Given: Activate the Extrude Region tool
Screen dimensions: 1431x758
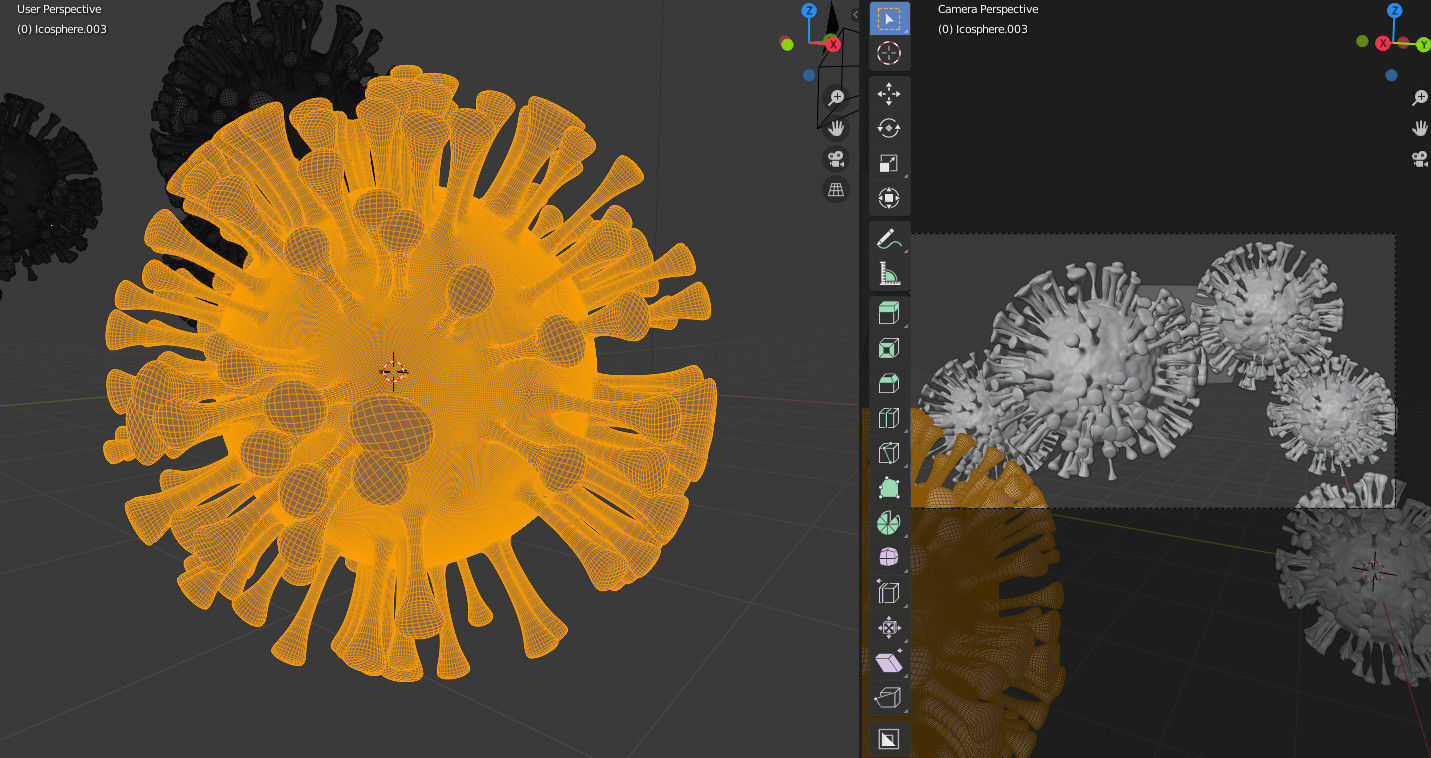Looking at the screenshot, I should [x=889, y=314].
